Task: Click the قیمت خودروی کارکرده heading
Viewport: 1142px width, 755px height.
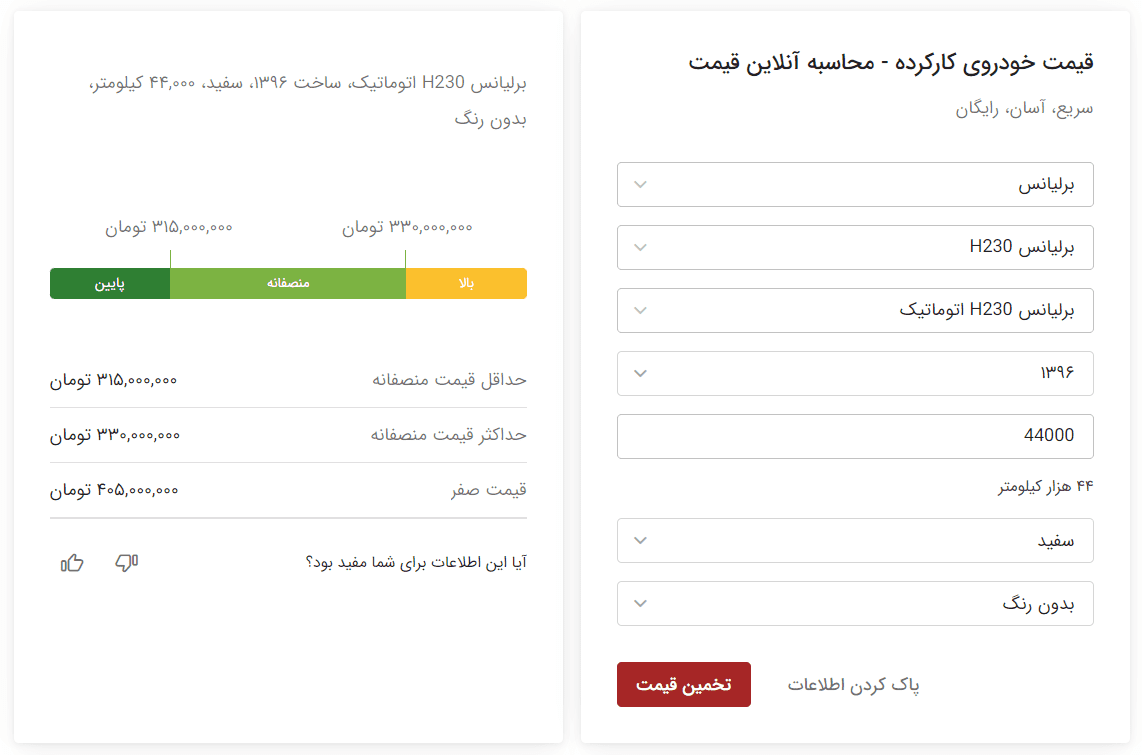Action: click(x=891, y=63)
